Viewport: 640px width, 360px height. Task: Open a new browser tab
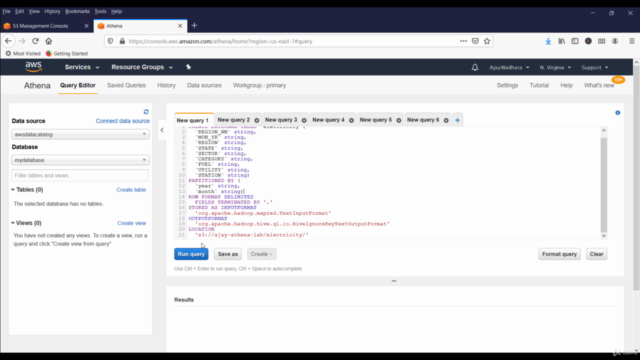[194, 25]
